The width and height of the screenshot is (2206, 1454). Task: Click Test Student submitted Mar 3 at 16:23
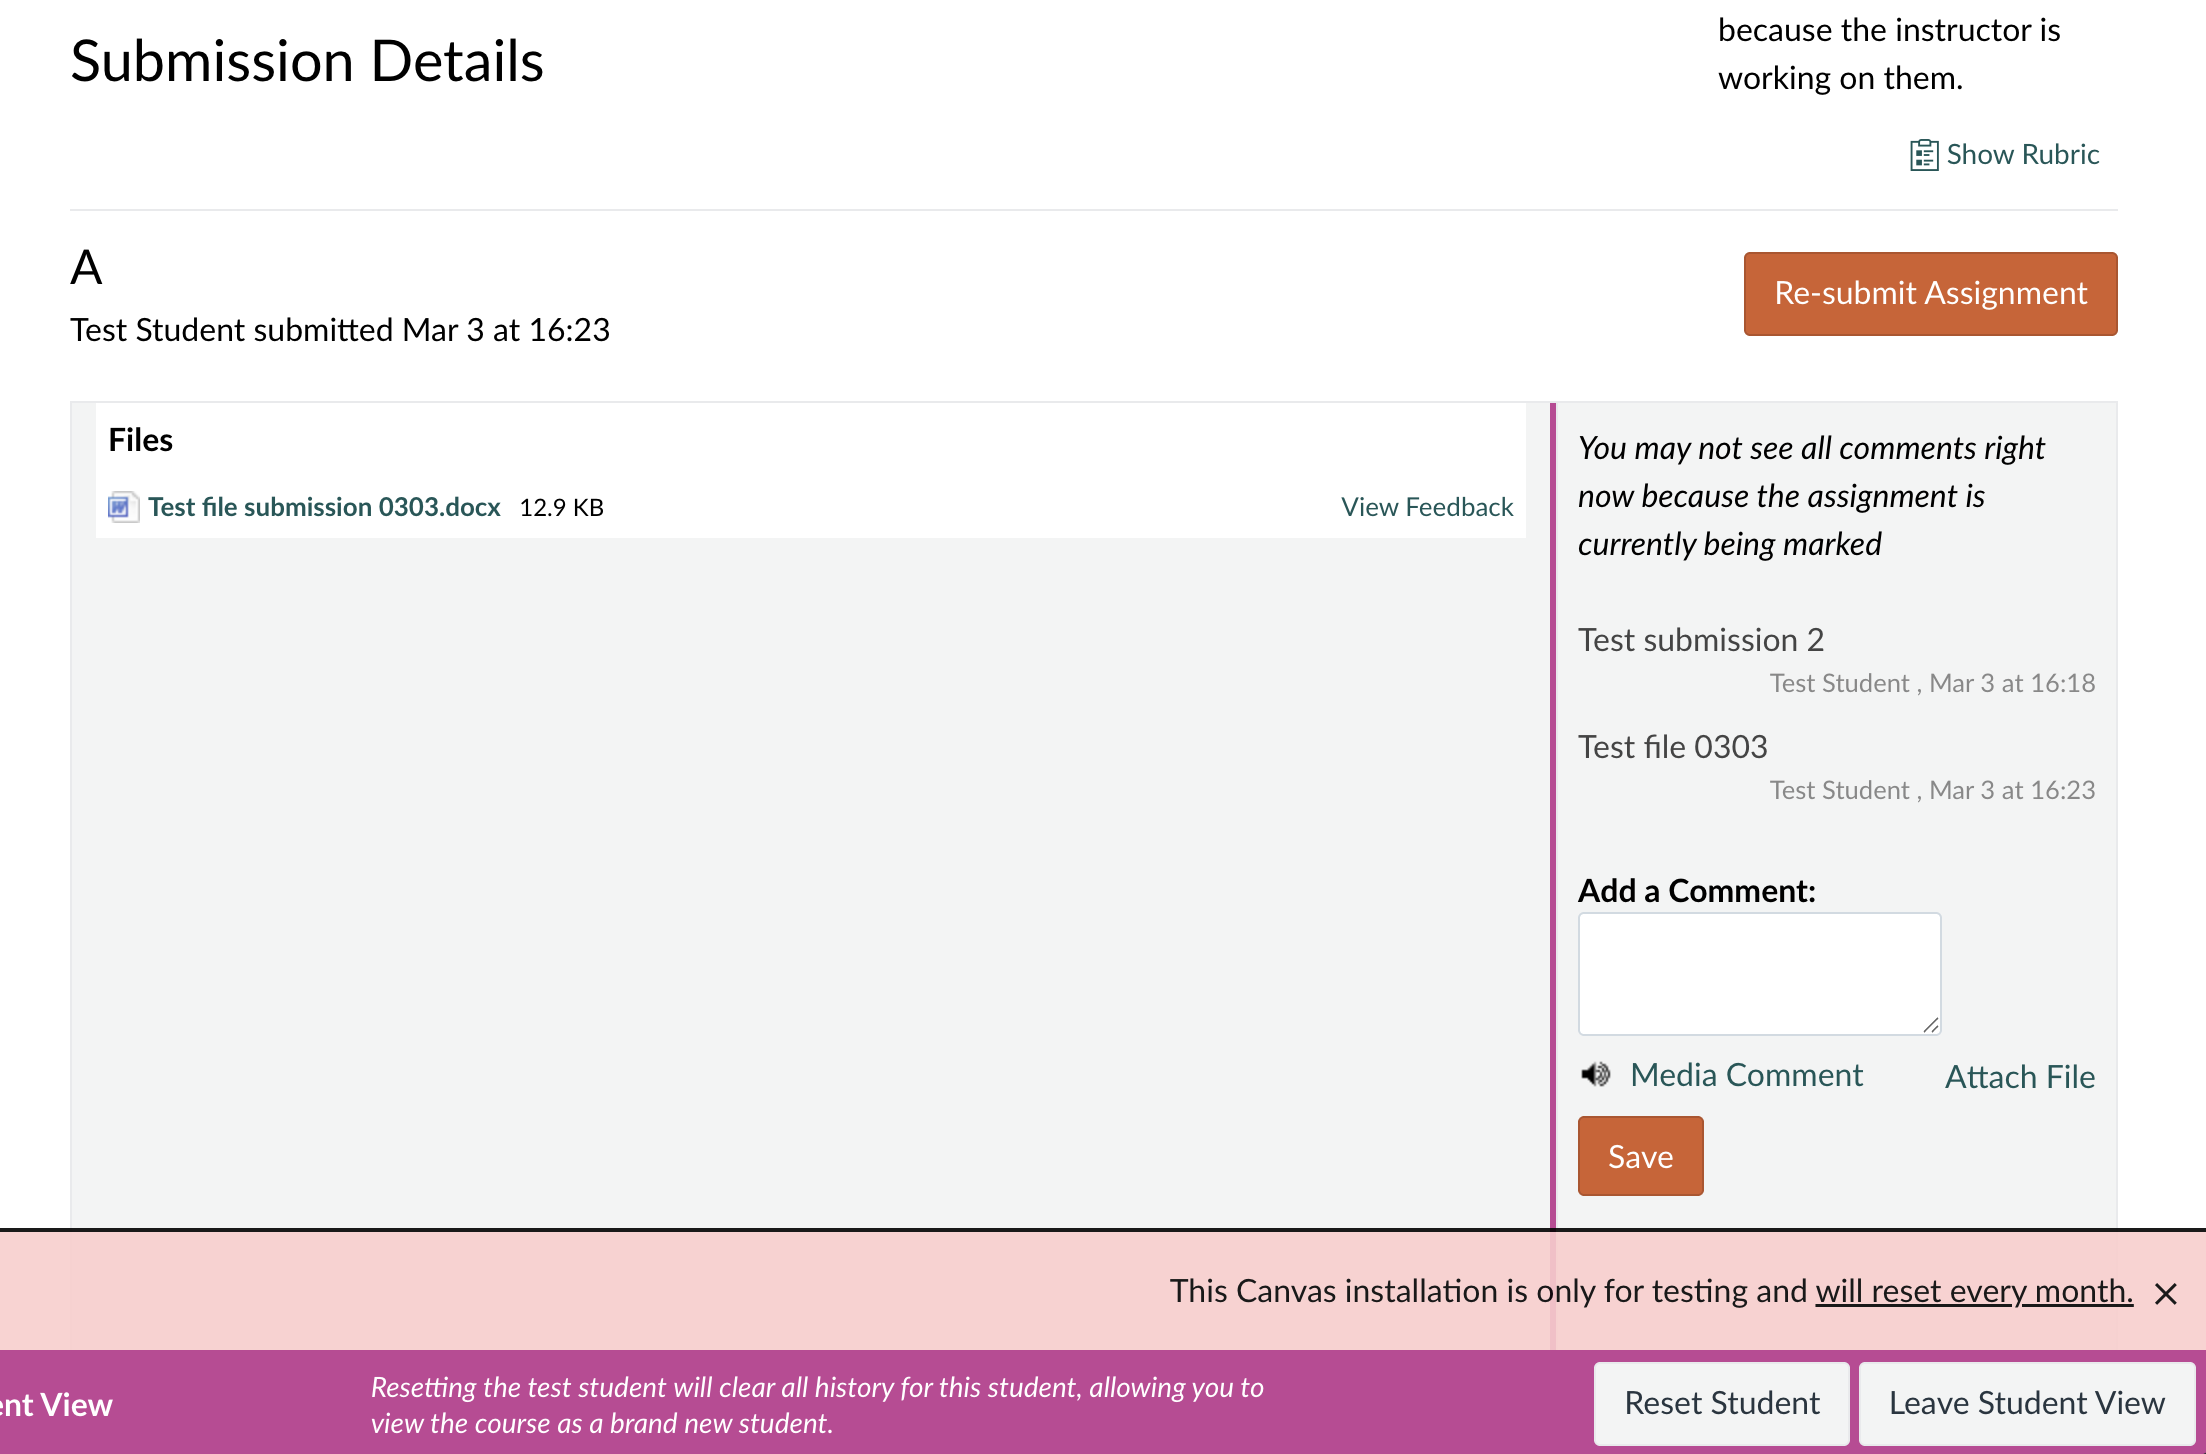coord(340,330)
